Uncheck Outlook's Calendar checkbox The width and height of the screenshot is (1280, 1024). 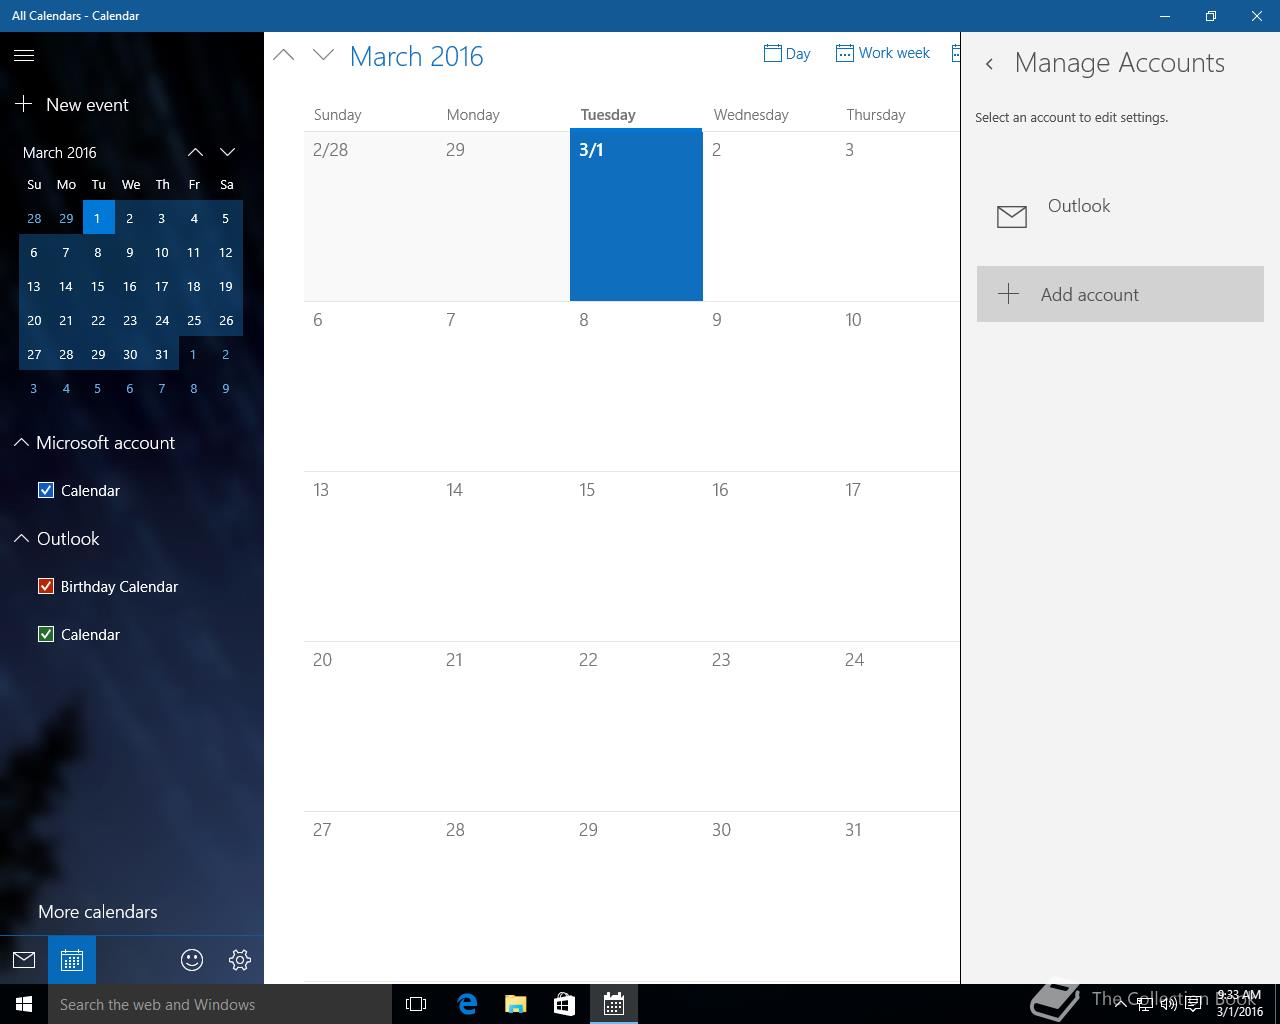click(46, 634)
